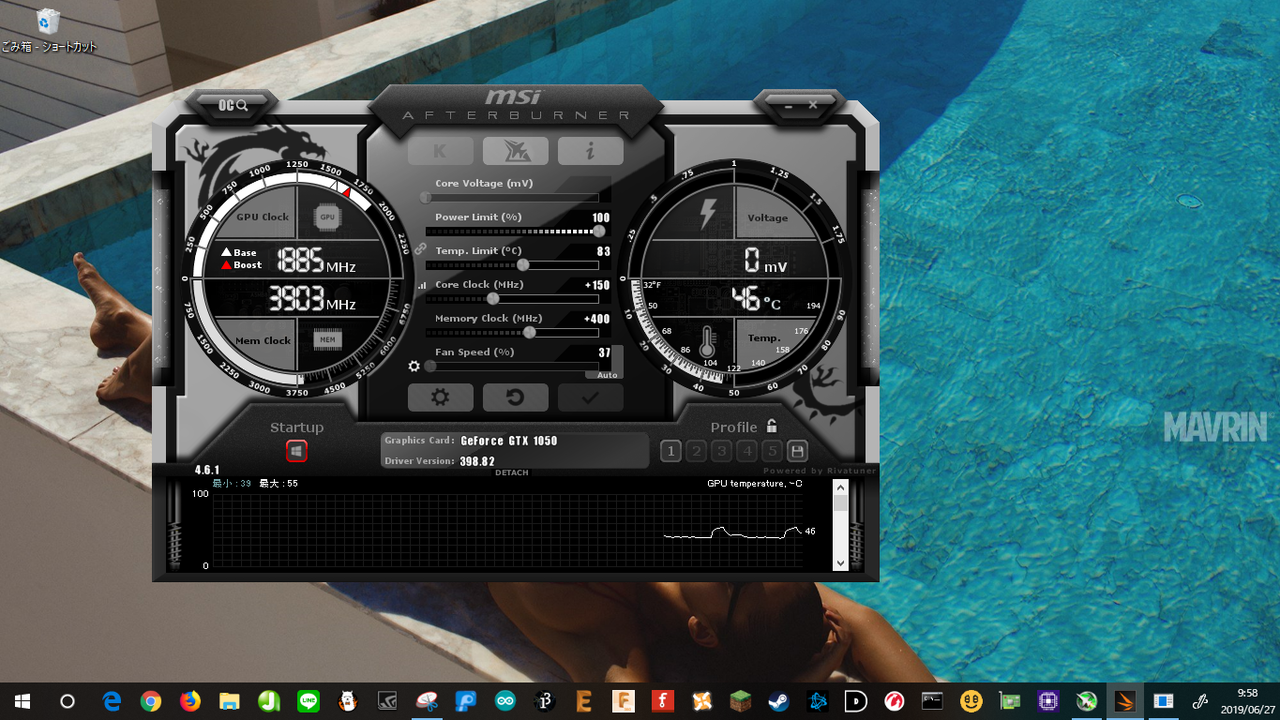1280x720 pixels.
Task: Click the Power Limit slider handle
Action: (598, 231)
